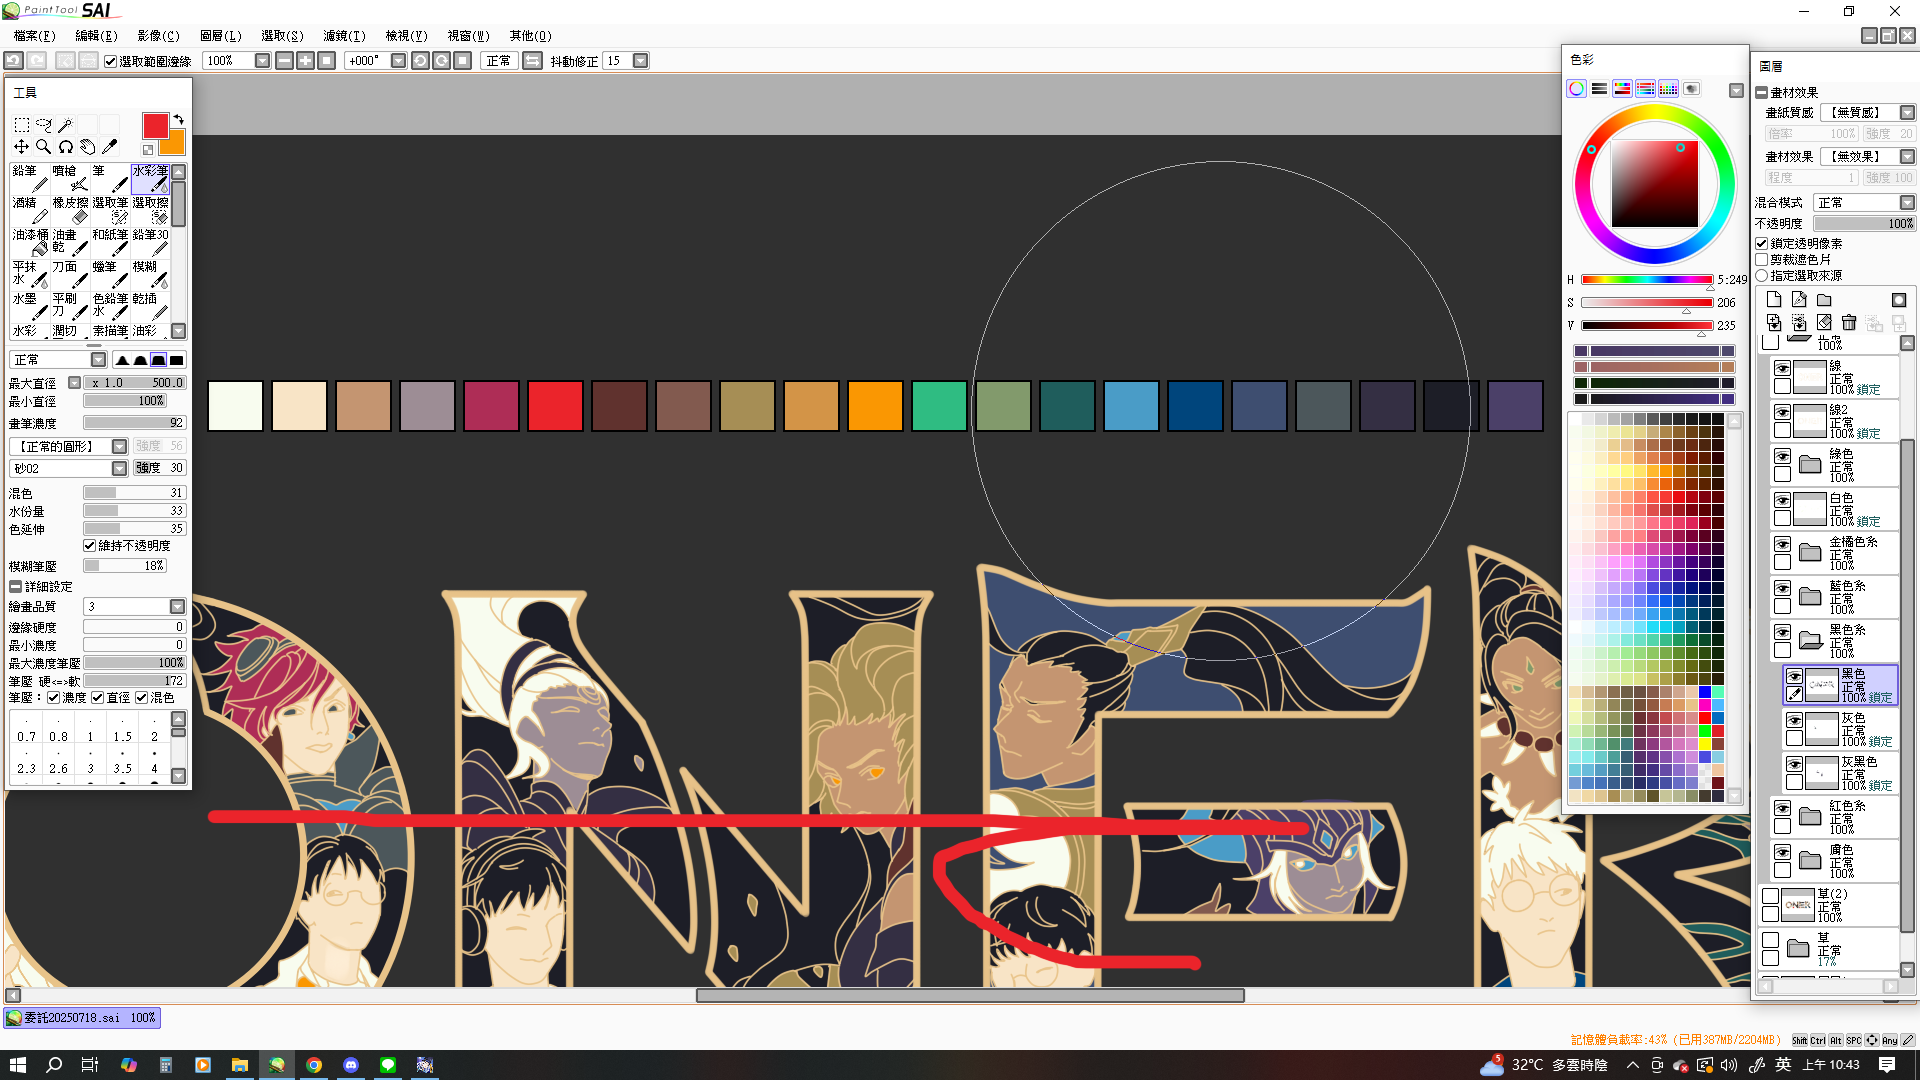Select the magic wand tool
This screenshot has height=1080, width=1920.
65,125
